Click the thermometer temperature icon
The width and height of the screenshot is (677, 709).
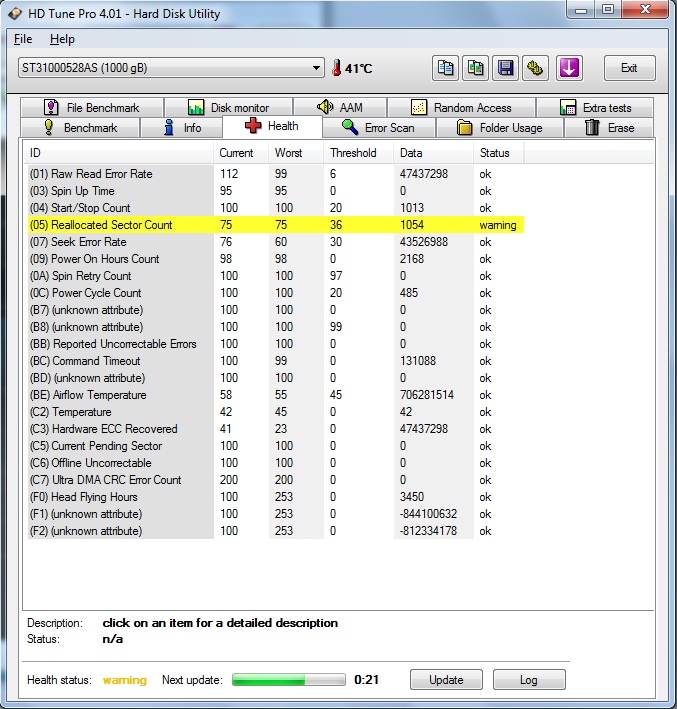tap(336, 68)
